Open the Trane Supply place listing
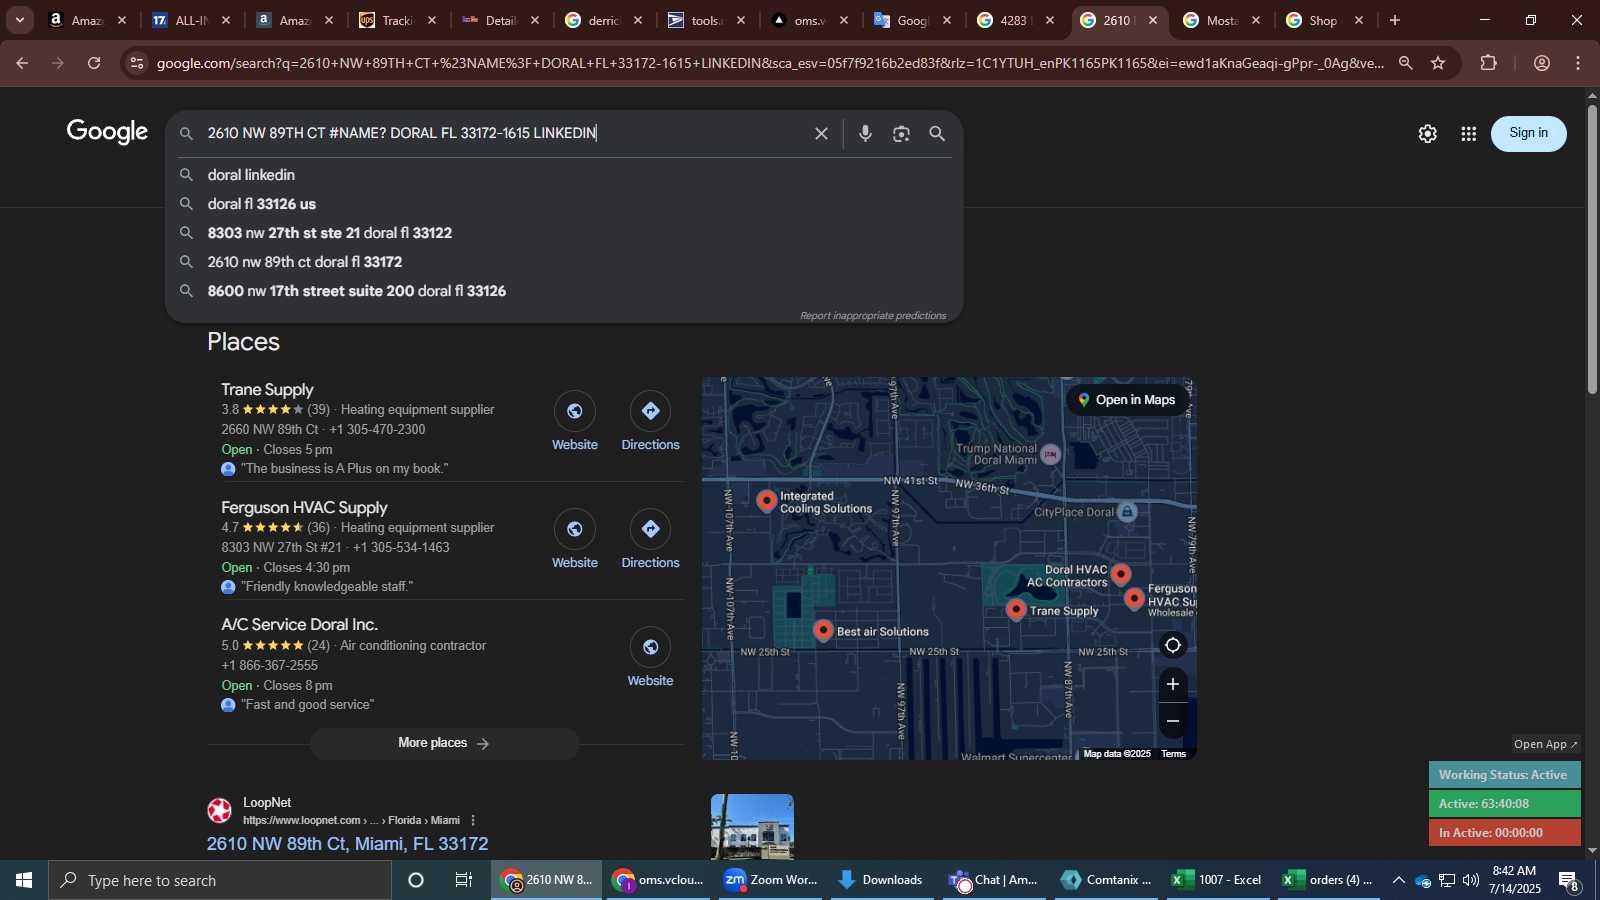 click(x=267, y=390)
